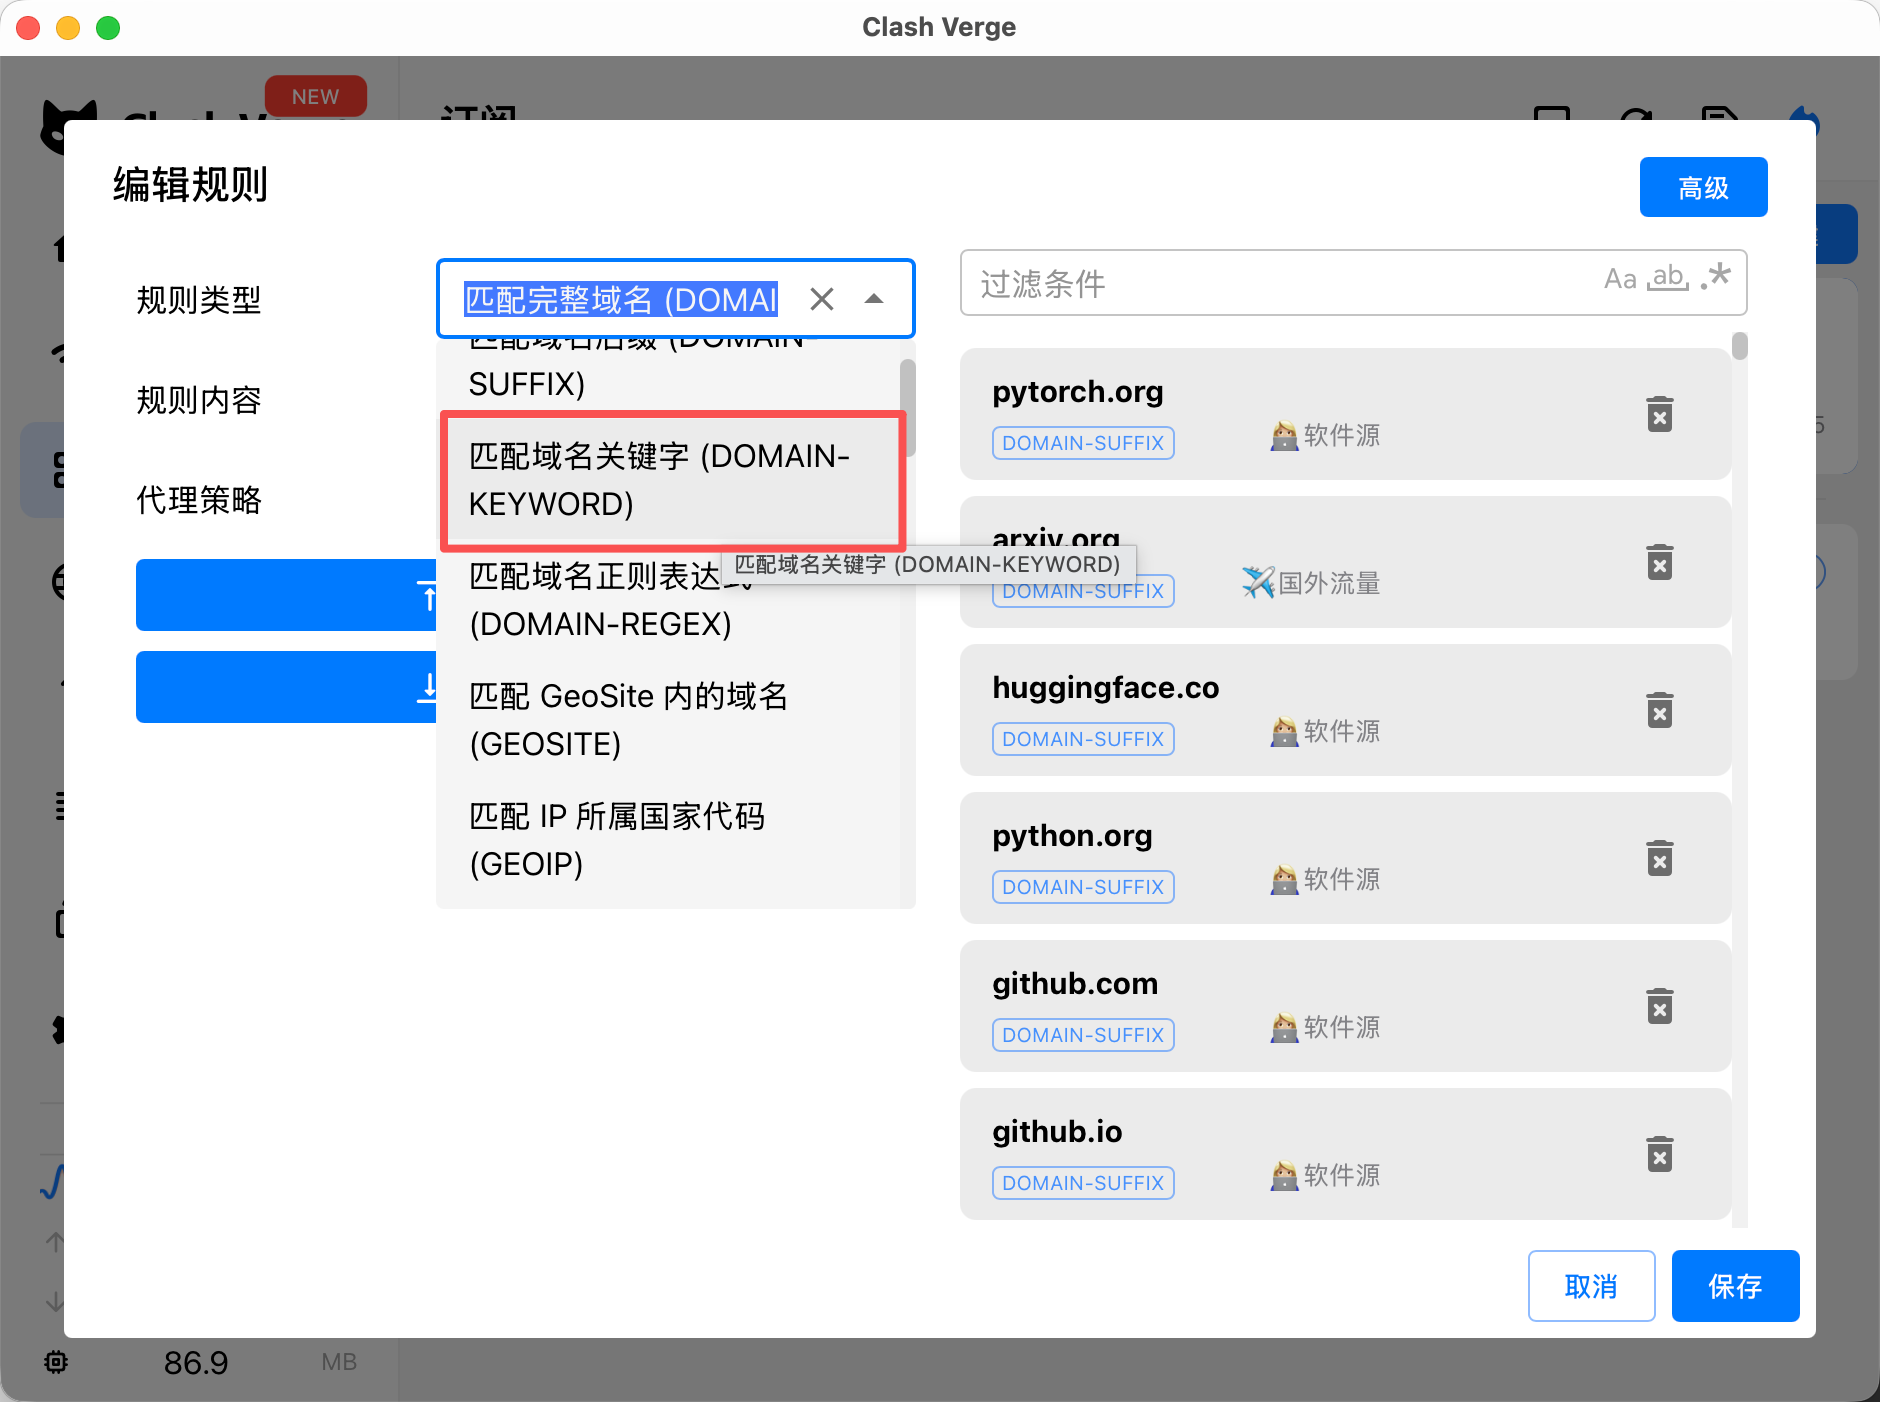This screenshot has width=1880, height=1402.
Task: Click the rule list scrollbar
Action: coord(1740,348)
